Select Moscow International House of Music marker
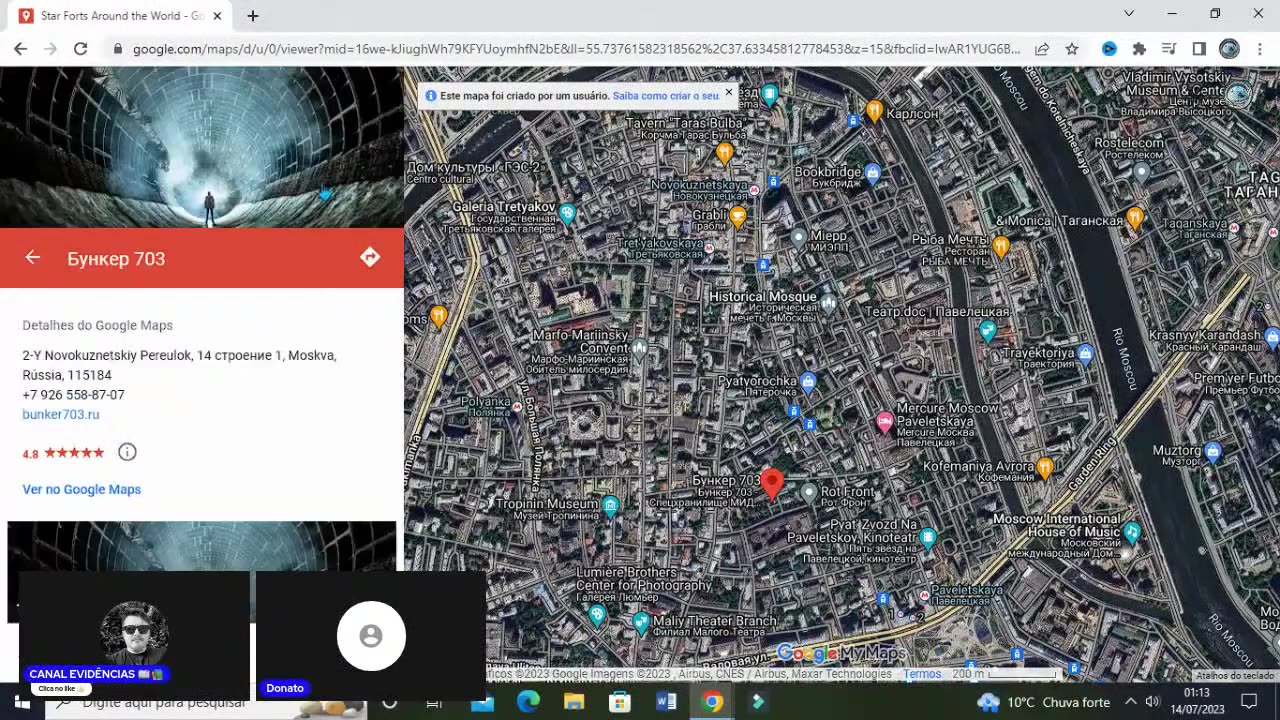 click(1132, 532)
